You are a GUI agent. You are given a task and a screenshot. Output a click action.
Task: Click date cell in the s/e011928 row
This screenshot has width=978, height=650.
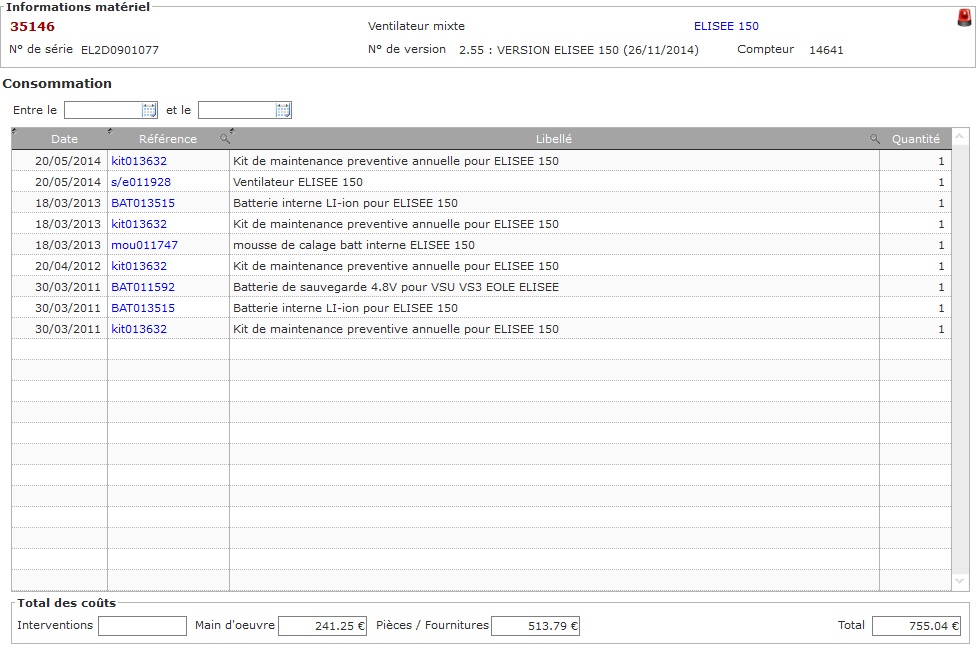60,182
